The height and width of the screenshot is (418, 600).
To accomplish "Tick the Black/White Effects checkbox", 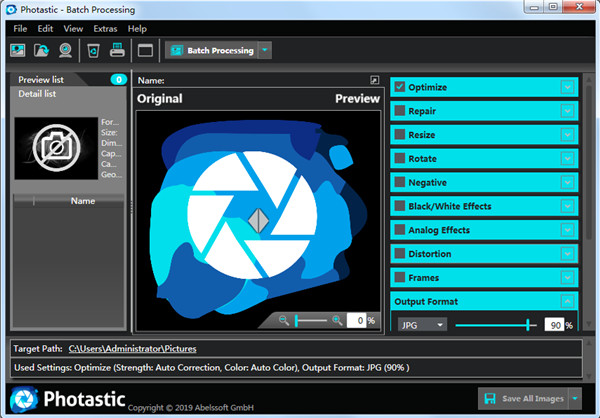I will click(400, 206).
